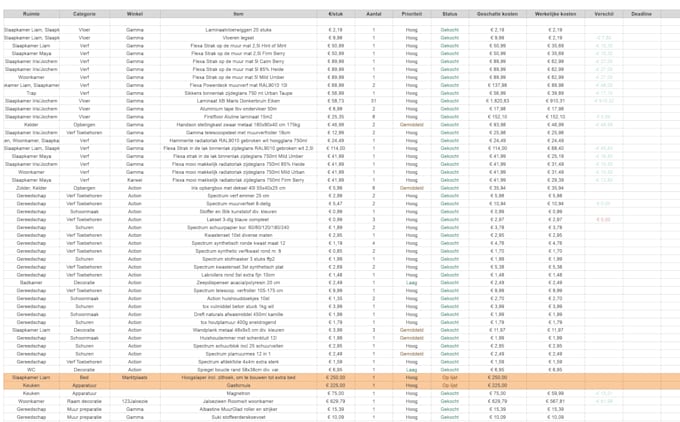This screenshot has height=422, width=680.
Task: Click the 'Spectrum afdekfolie' item cell
Action: pyautogui.click(x=238, y=362)
